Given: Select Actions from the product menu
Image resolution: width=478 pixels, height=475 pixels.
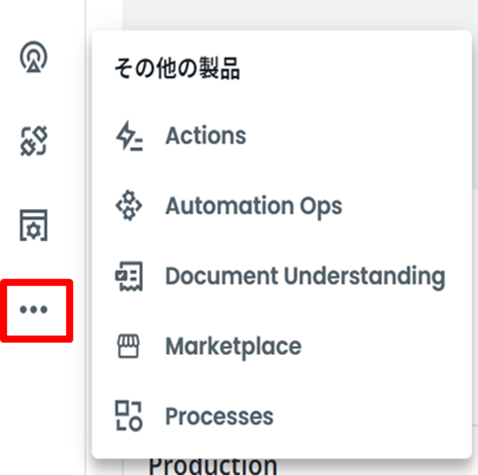Looking at the screenshot, I should click(x=206, y=136).
